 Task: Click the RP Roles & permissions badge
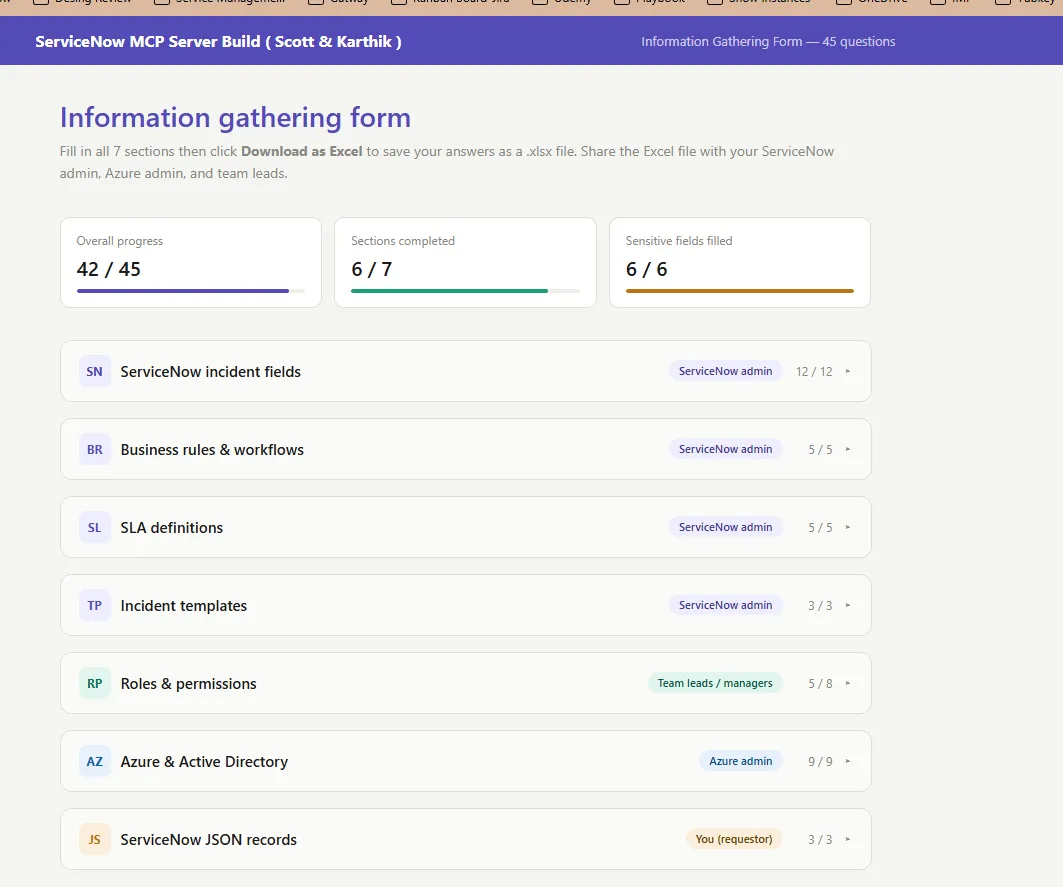point(94,684)
